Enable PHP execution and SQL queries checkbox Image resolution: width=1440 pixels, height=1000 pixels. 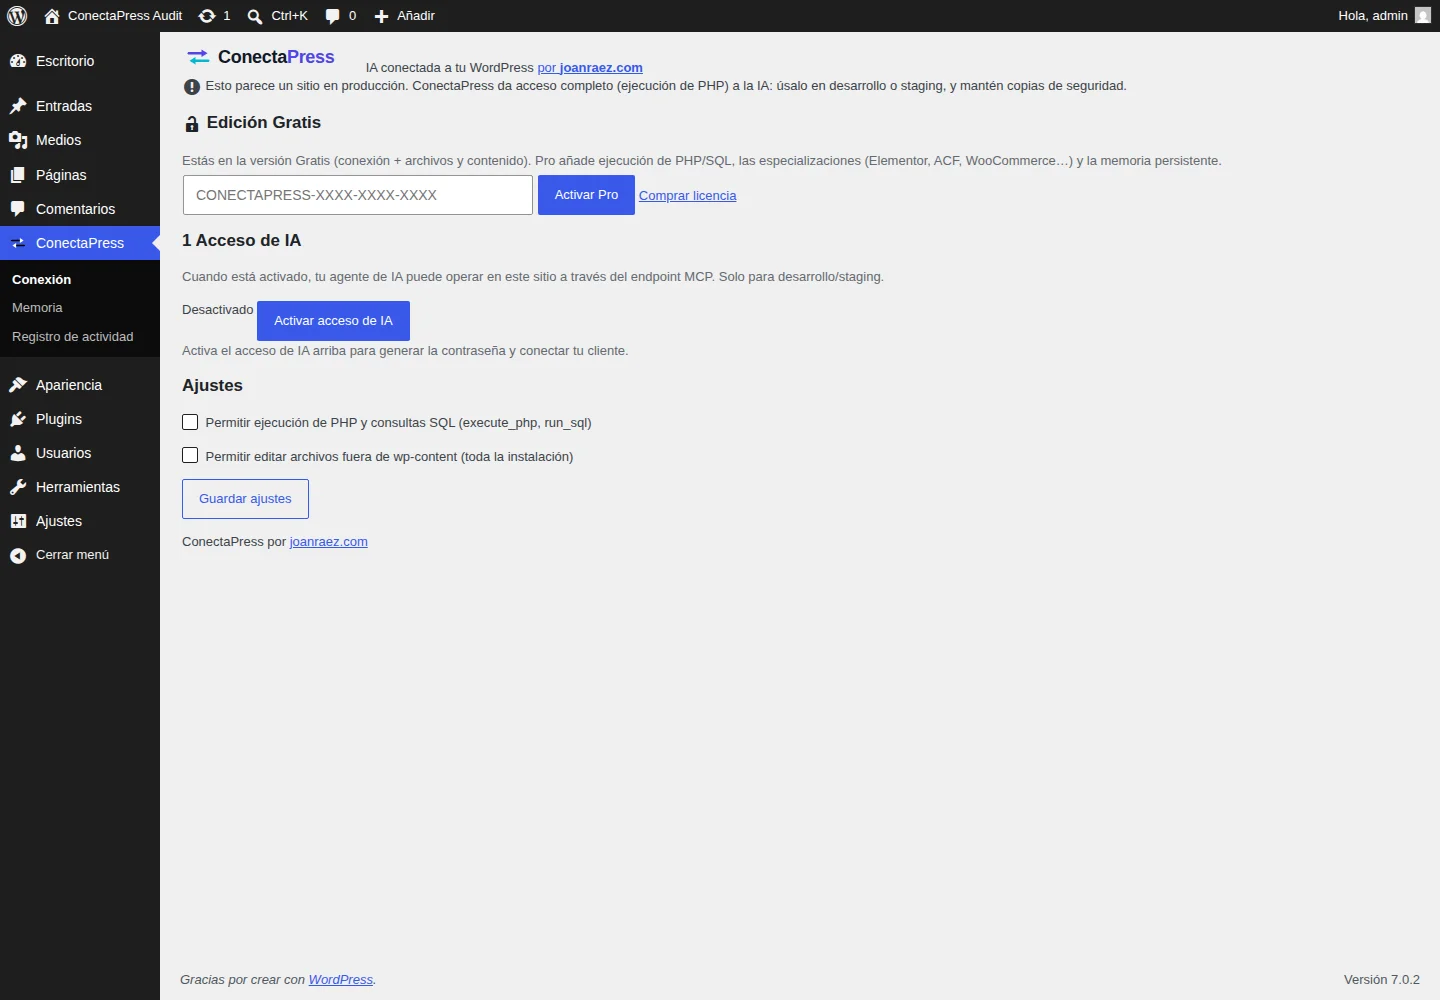(190, 422)
